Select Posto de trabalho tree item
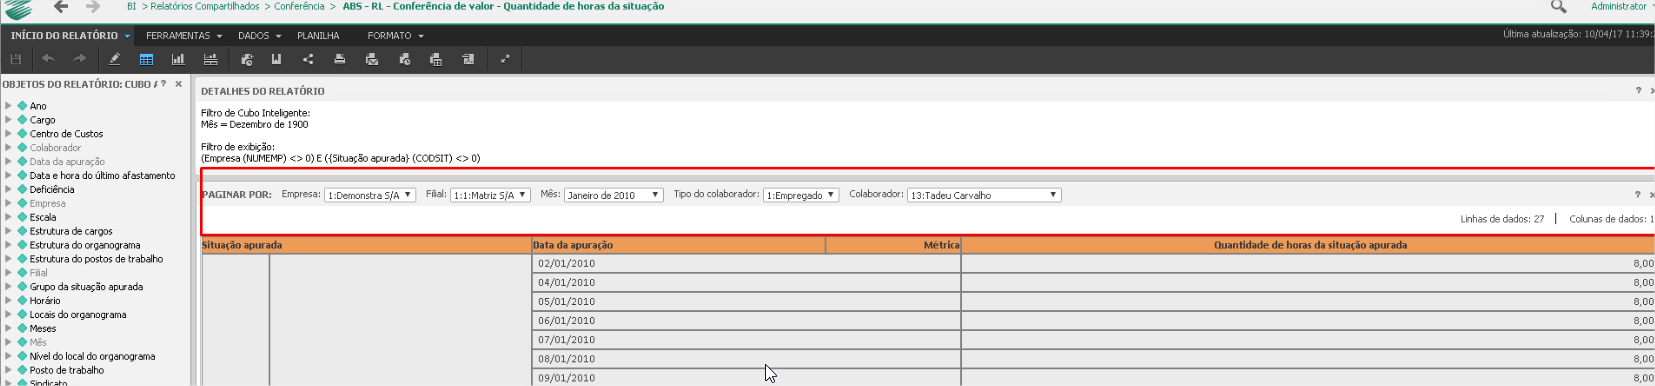The height and width of the screenshot is (386, 1655). [67, 370]
